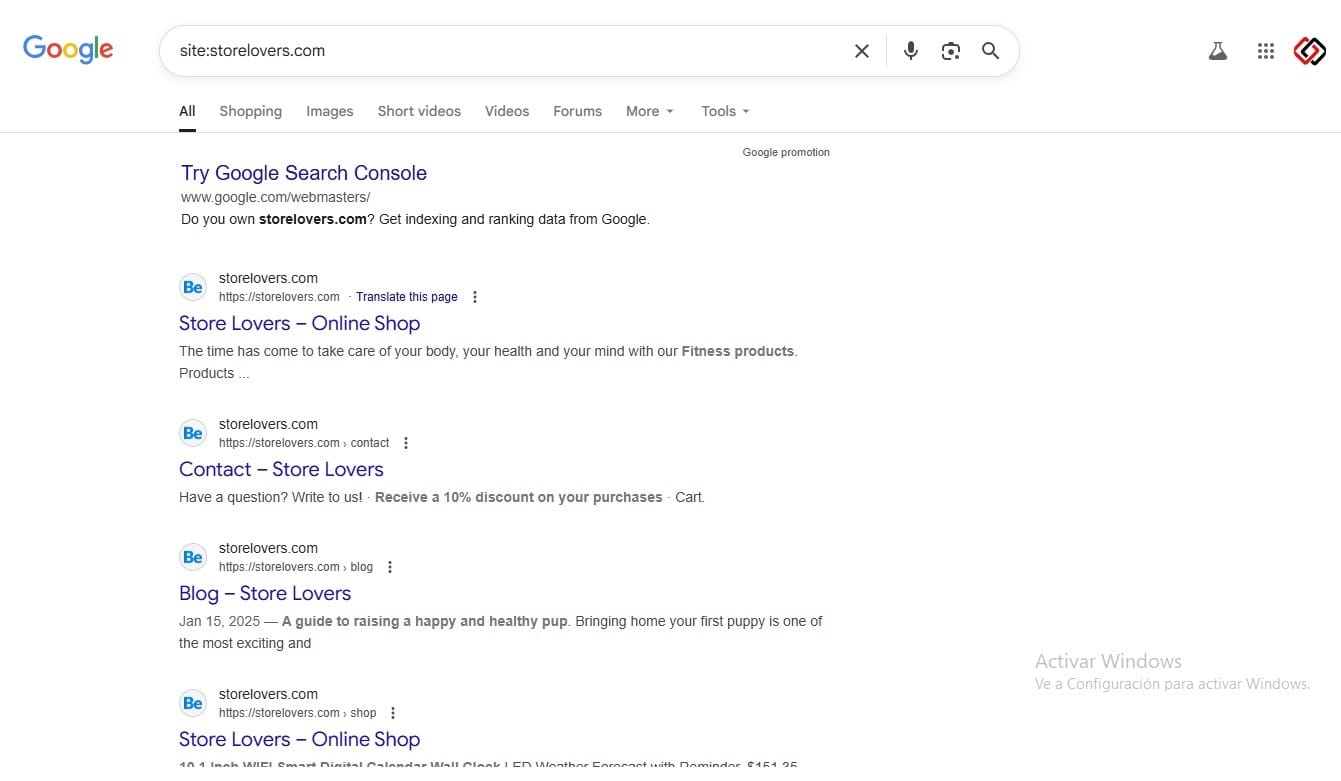Open the Try Google Search Console link
Image resolution: width=1341 pixels, height=781 pixels.
click(x=303, y=173)
